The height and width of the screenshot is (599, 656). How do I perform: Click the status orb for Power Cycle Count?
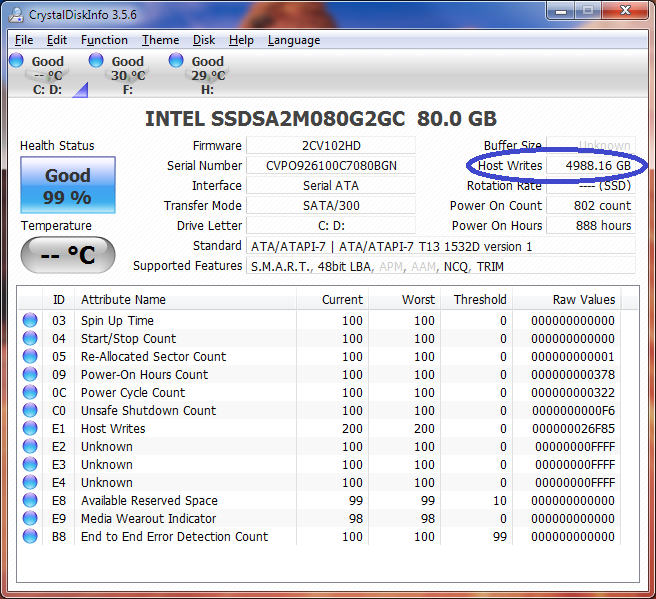(x=30, y=392)
